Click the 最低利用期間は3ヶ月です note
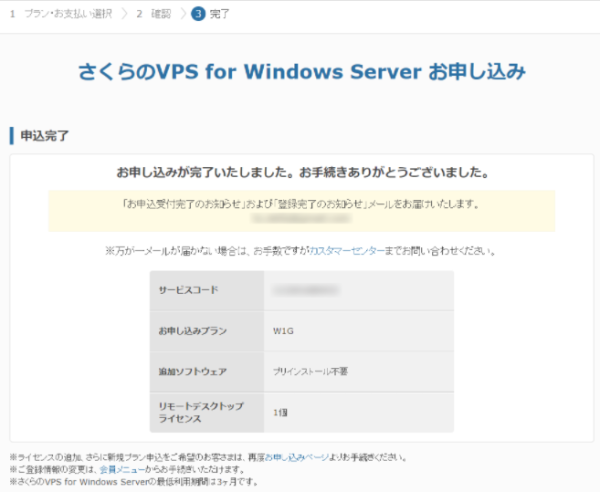Screen dimensions: 600x492 pyautogui.click(x=134, y=482)
